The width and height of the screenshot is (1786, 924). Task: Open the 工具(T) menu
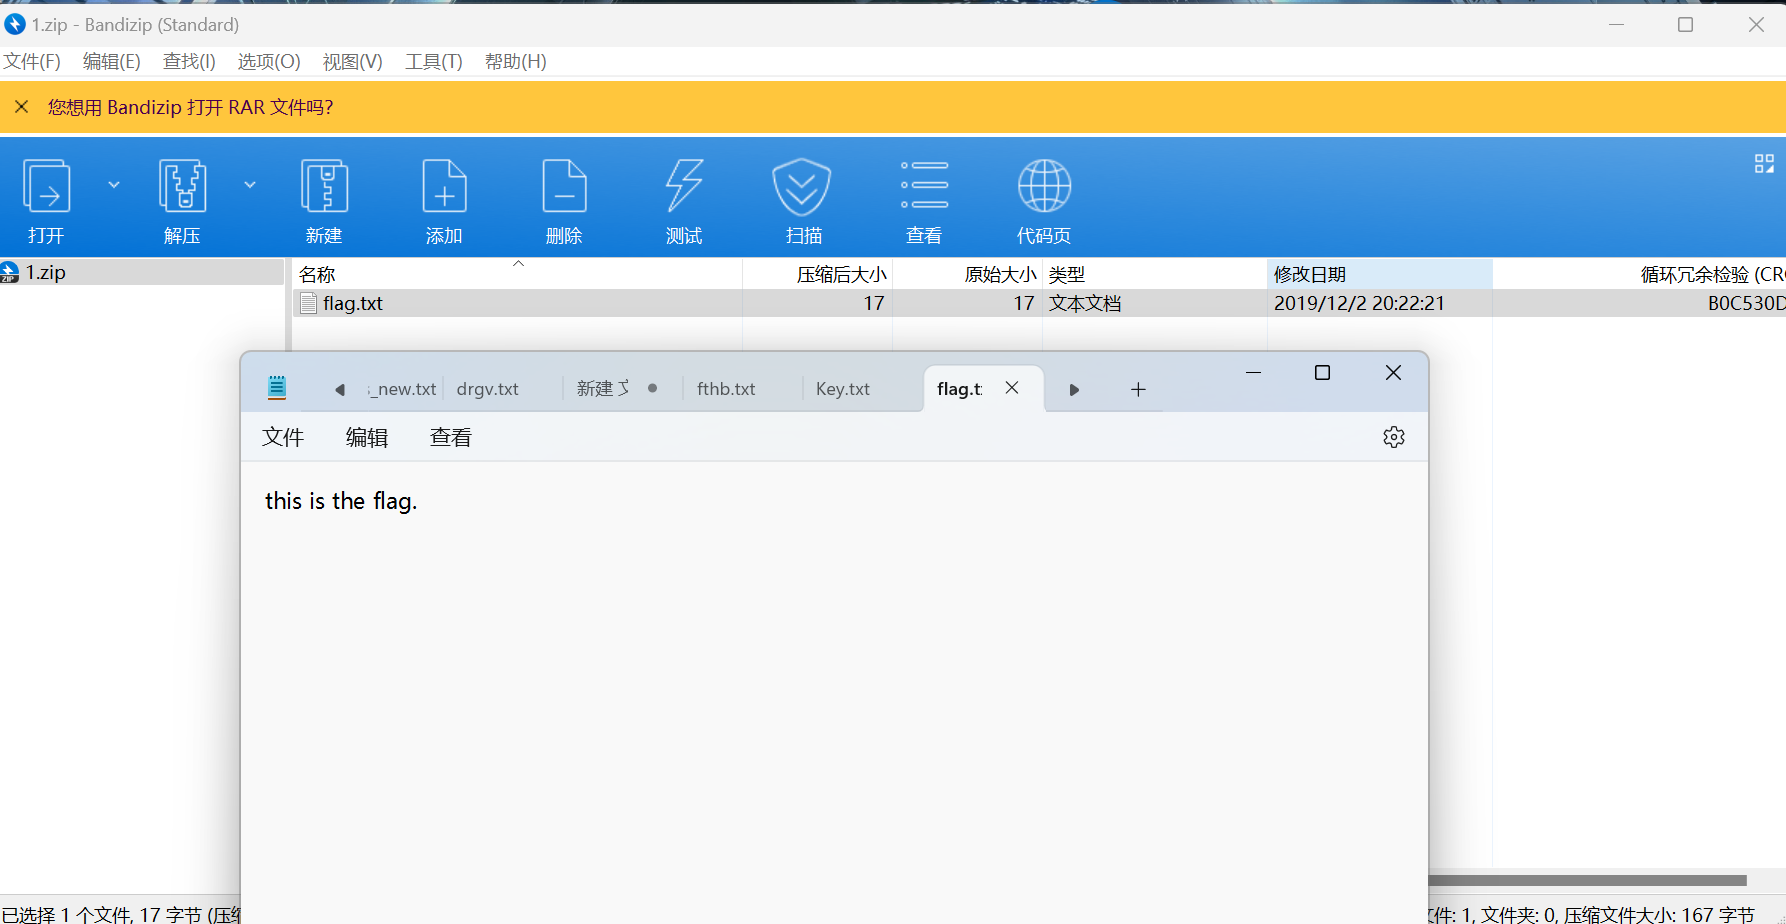(x=433, y=62)
